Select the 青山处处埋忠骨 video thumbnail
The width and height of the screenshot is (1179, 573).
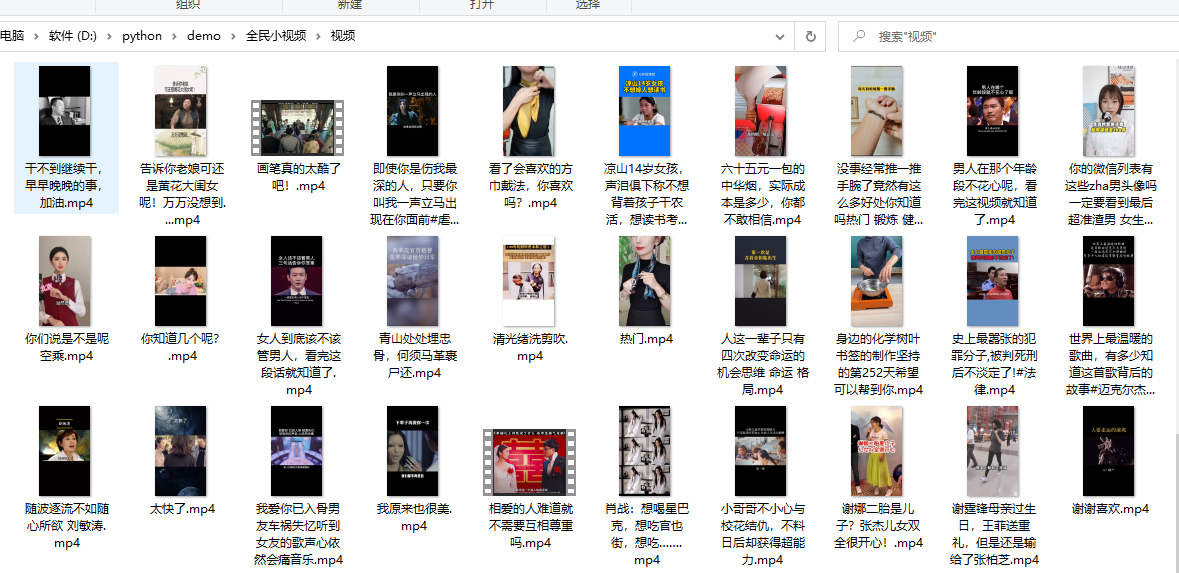click(412, 280)
